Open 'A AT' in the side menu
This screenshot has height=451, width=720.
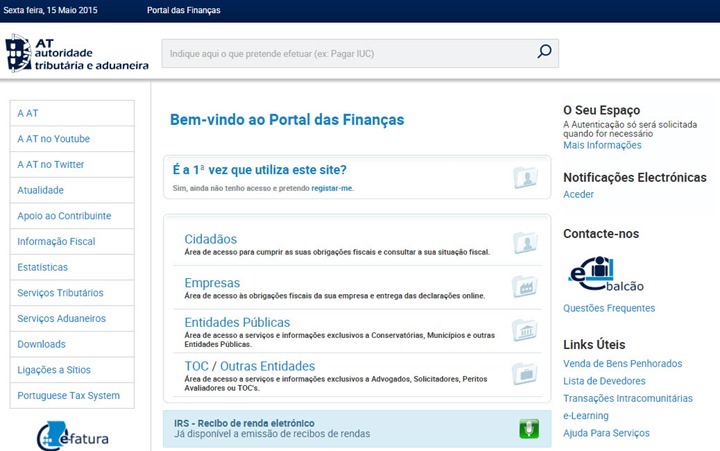72,113
